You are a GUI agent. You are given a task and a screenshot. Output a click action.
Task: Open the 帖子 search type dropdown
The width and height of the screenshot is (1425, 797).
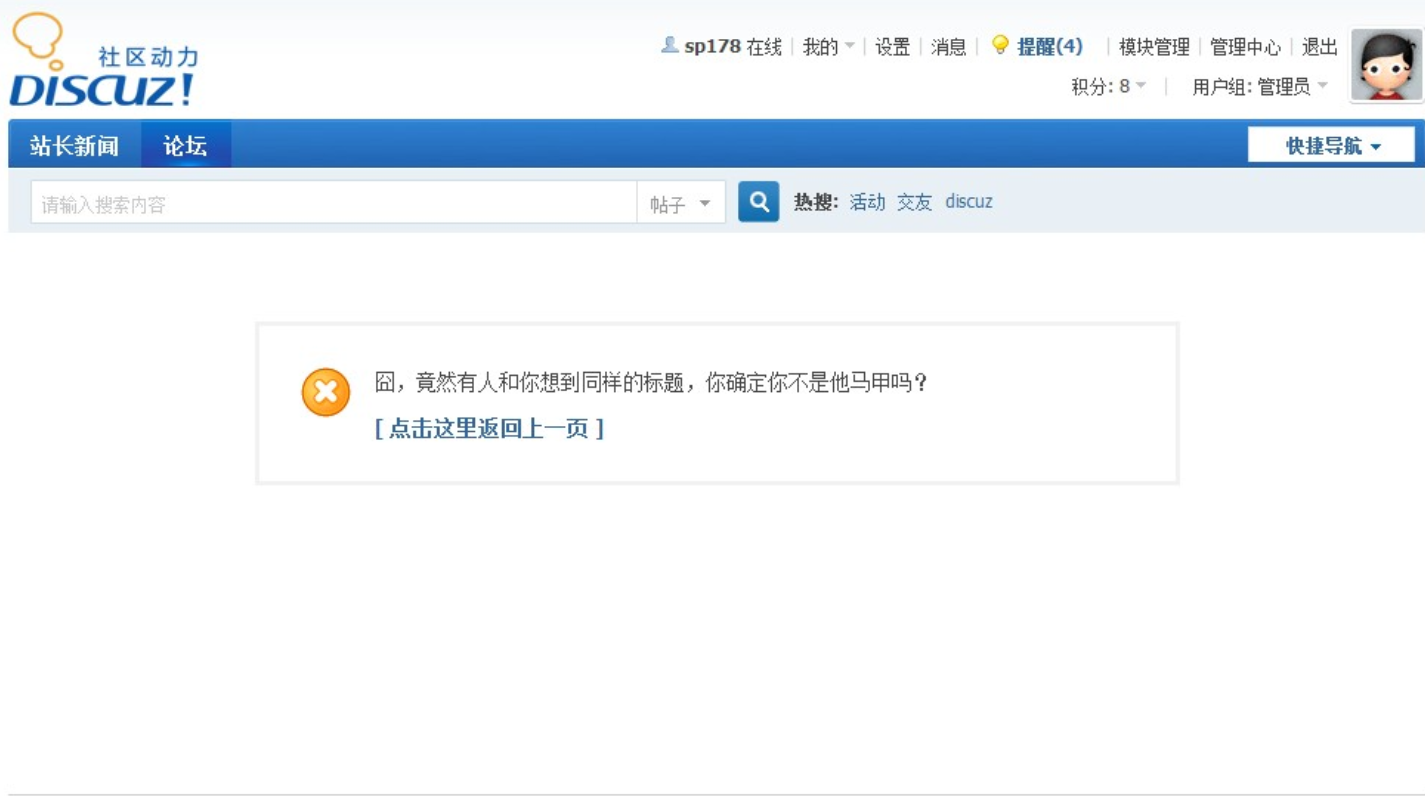680,204
